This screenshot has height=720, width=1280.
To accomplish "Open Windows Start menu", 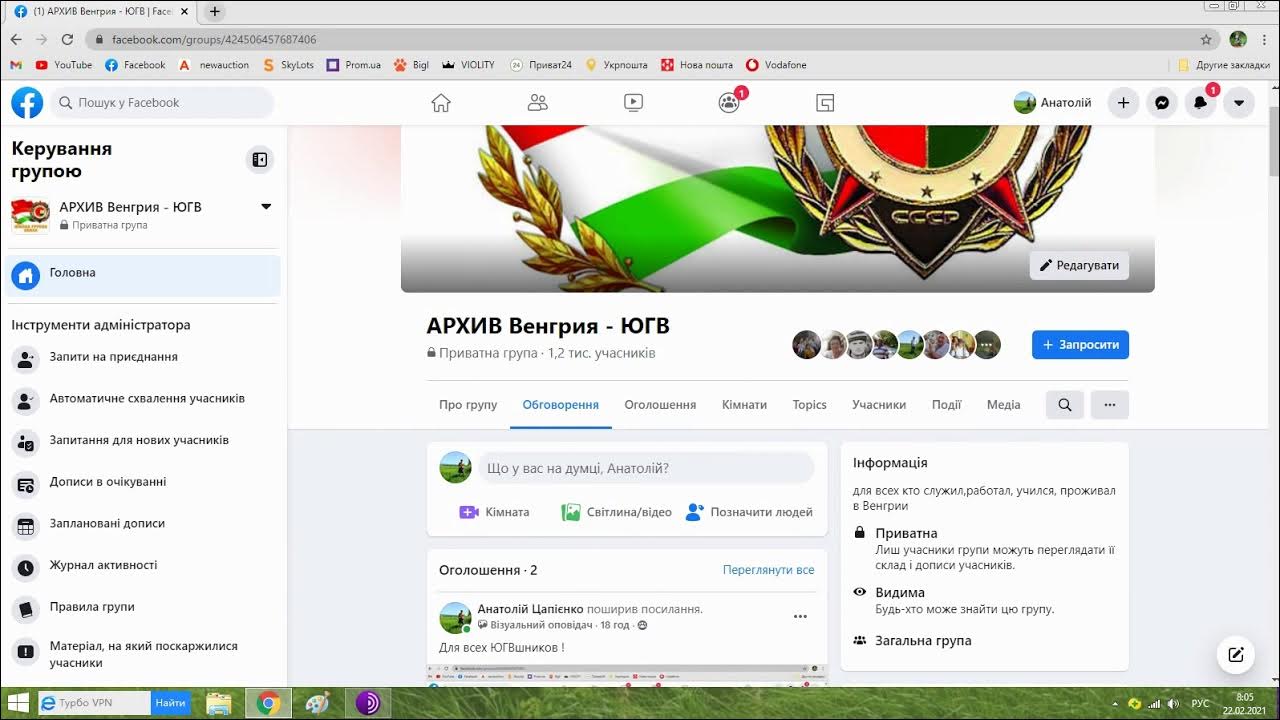I will [x=18, y=703].
